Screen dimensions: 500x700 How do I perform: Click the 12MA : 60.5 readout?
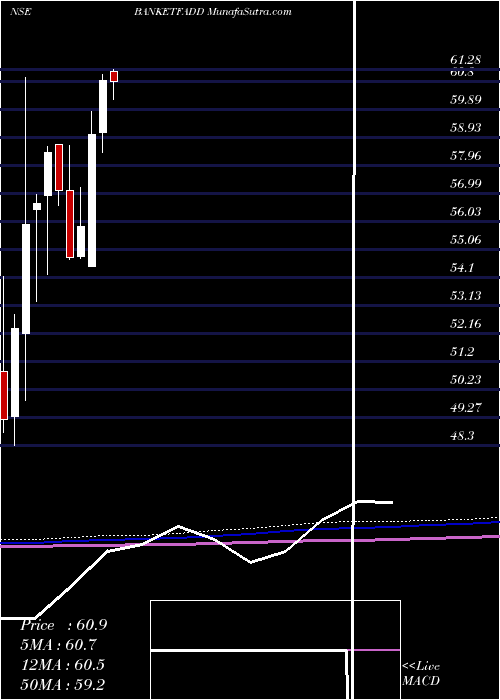click(62, 665)
